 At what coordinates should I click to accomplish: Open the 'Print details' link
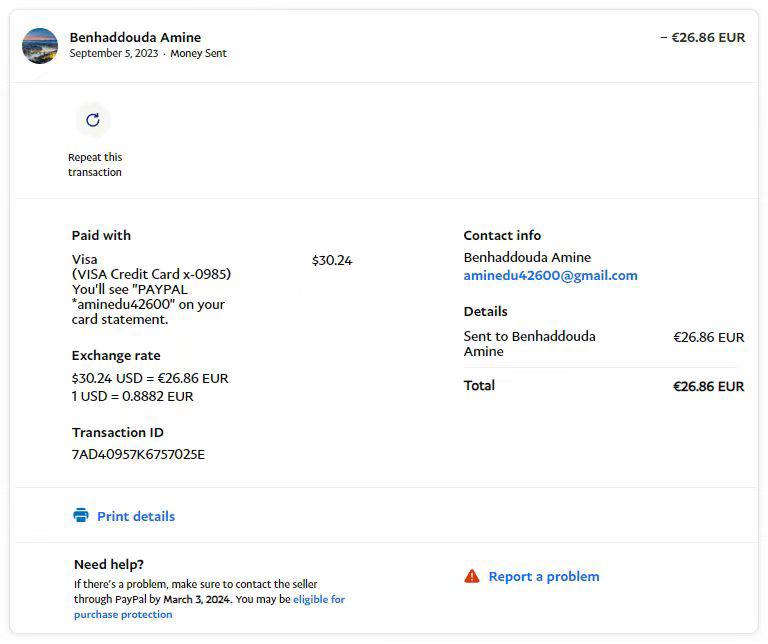click(x=135, y=516)
